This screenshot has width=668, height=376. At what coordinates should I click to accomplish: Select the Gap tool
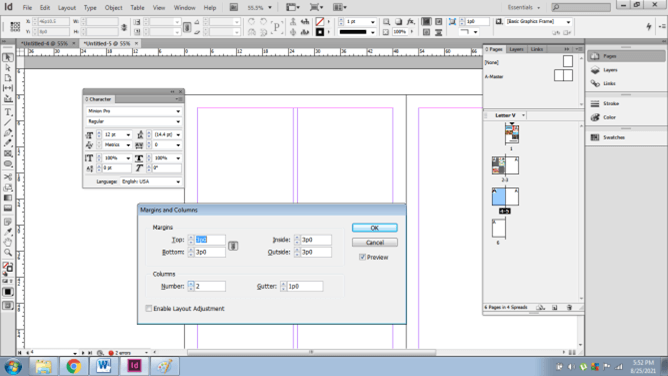coord(8,88)
